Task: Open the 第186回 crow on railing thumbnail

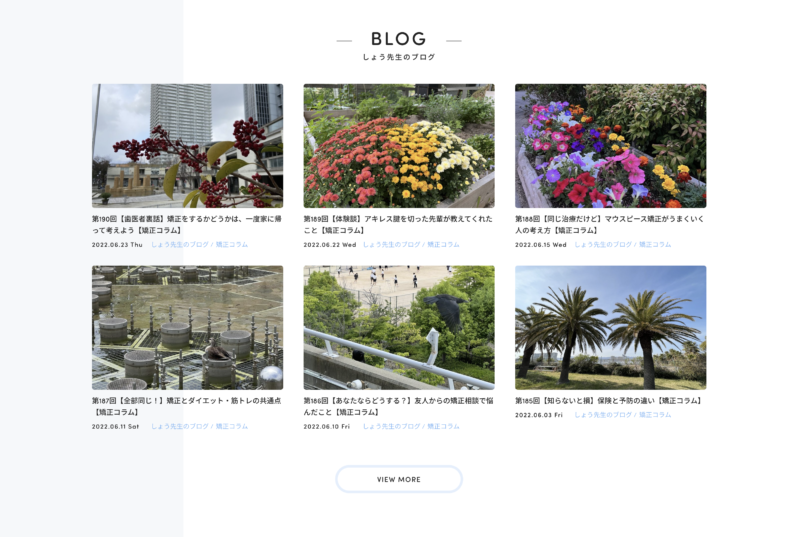Action: click(x=399, y=327)
